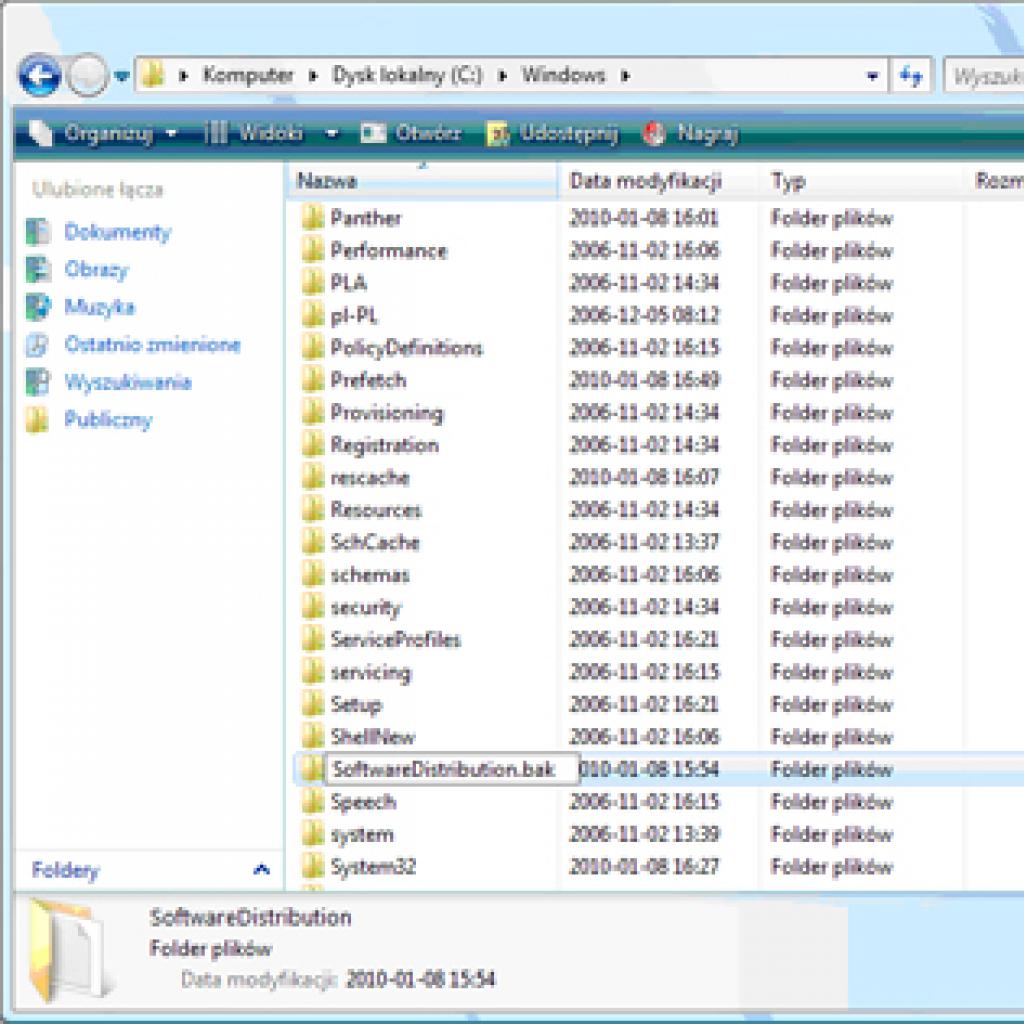The width and height of the screenshot is (1024, 1024).
Task: Go back with the blue Back arrow
Action: coord(40,76)
